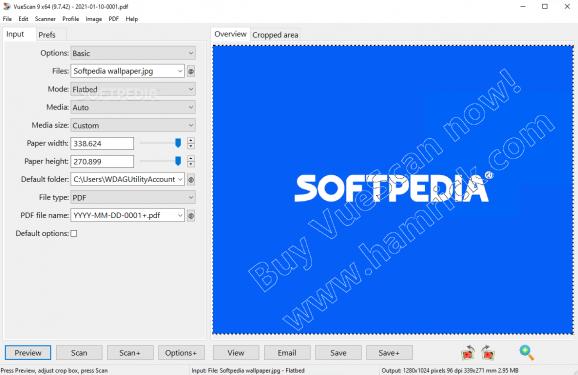The height and width of the screenshot is (375, 578).
Task: Click status text 'Press Preview, adjust crop box'
Action: tap(55, 371)
